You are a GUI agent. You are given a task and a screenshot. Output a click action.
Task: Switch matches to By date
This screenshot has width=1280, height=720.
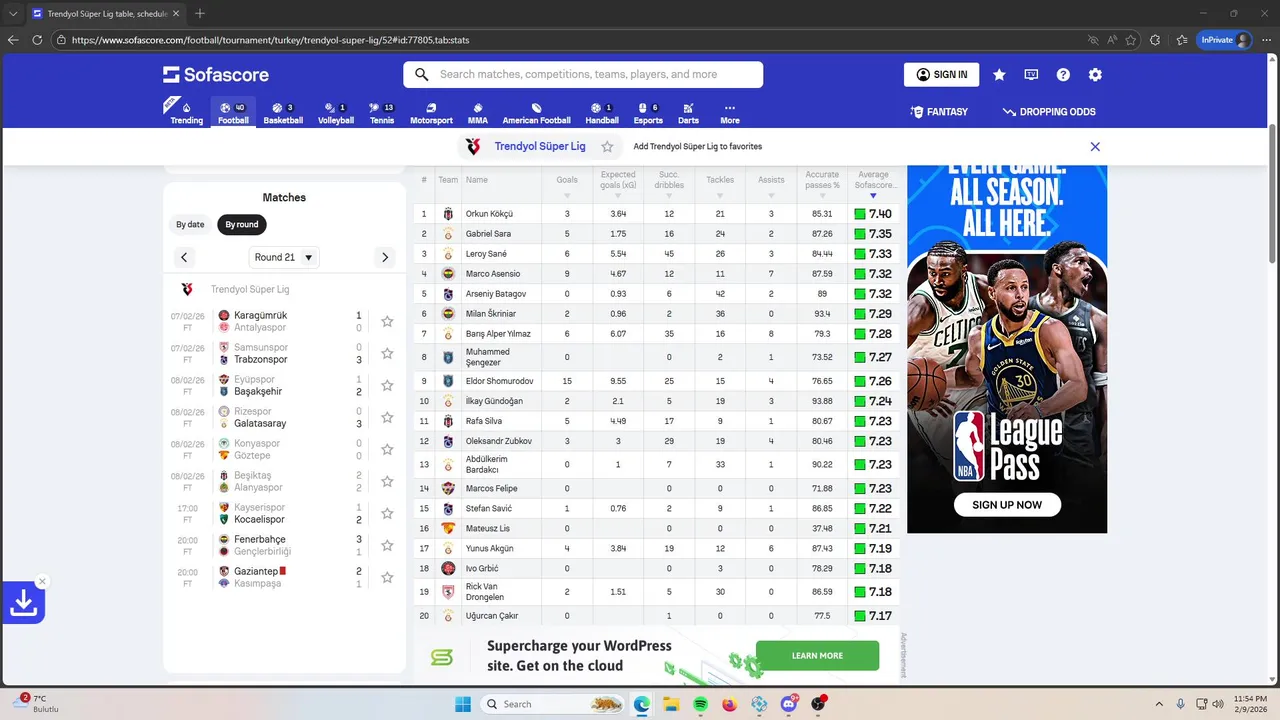(x=190, y=225)
